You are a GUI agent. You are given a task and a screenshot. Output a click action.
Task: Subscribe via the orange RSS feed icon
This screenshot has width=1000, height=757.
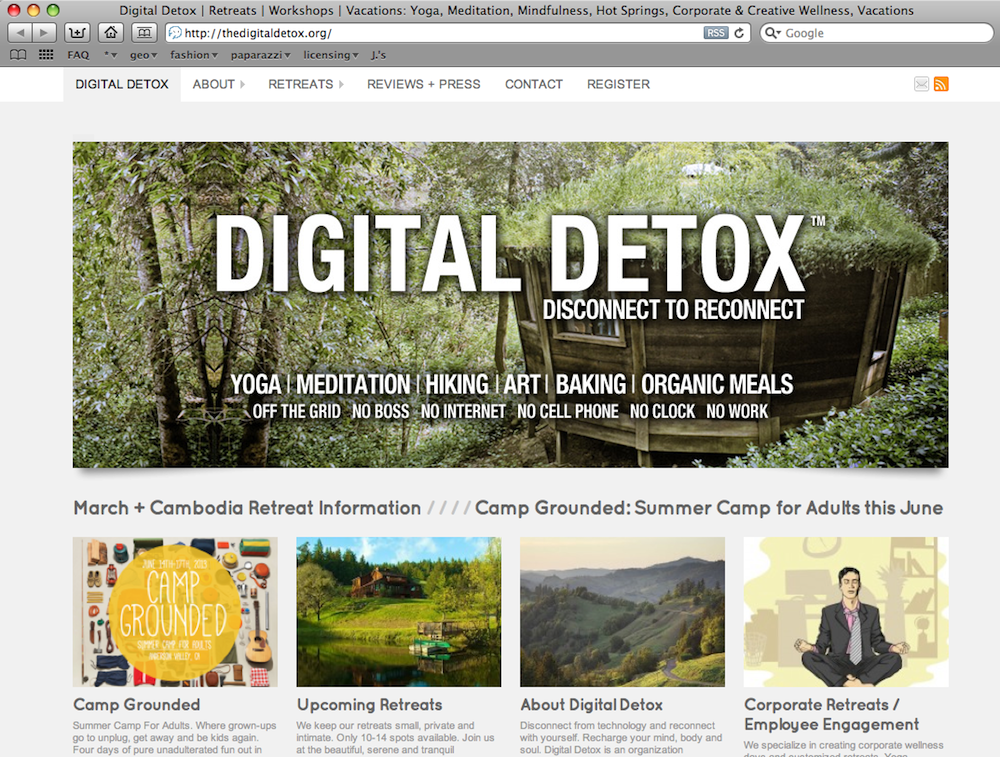coord(941,84)
